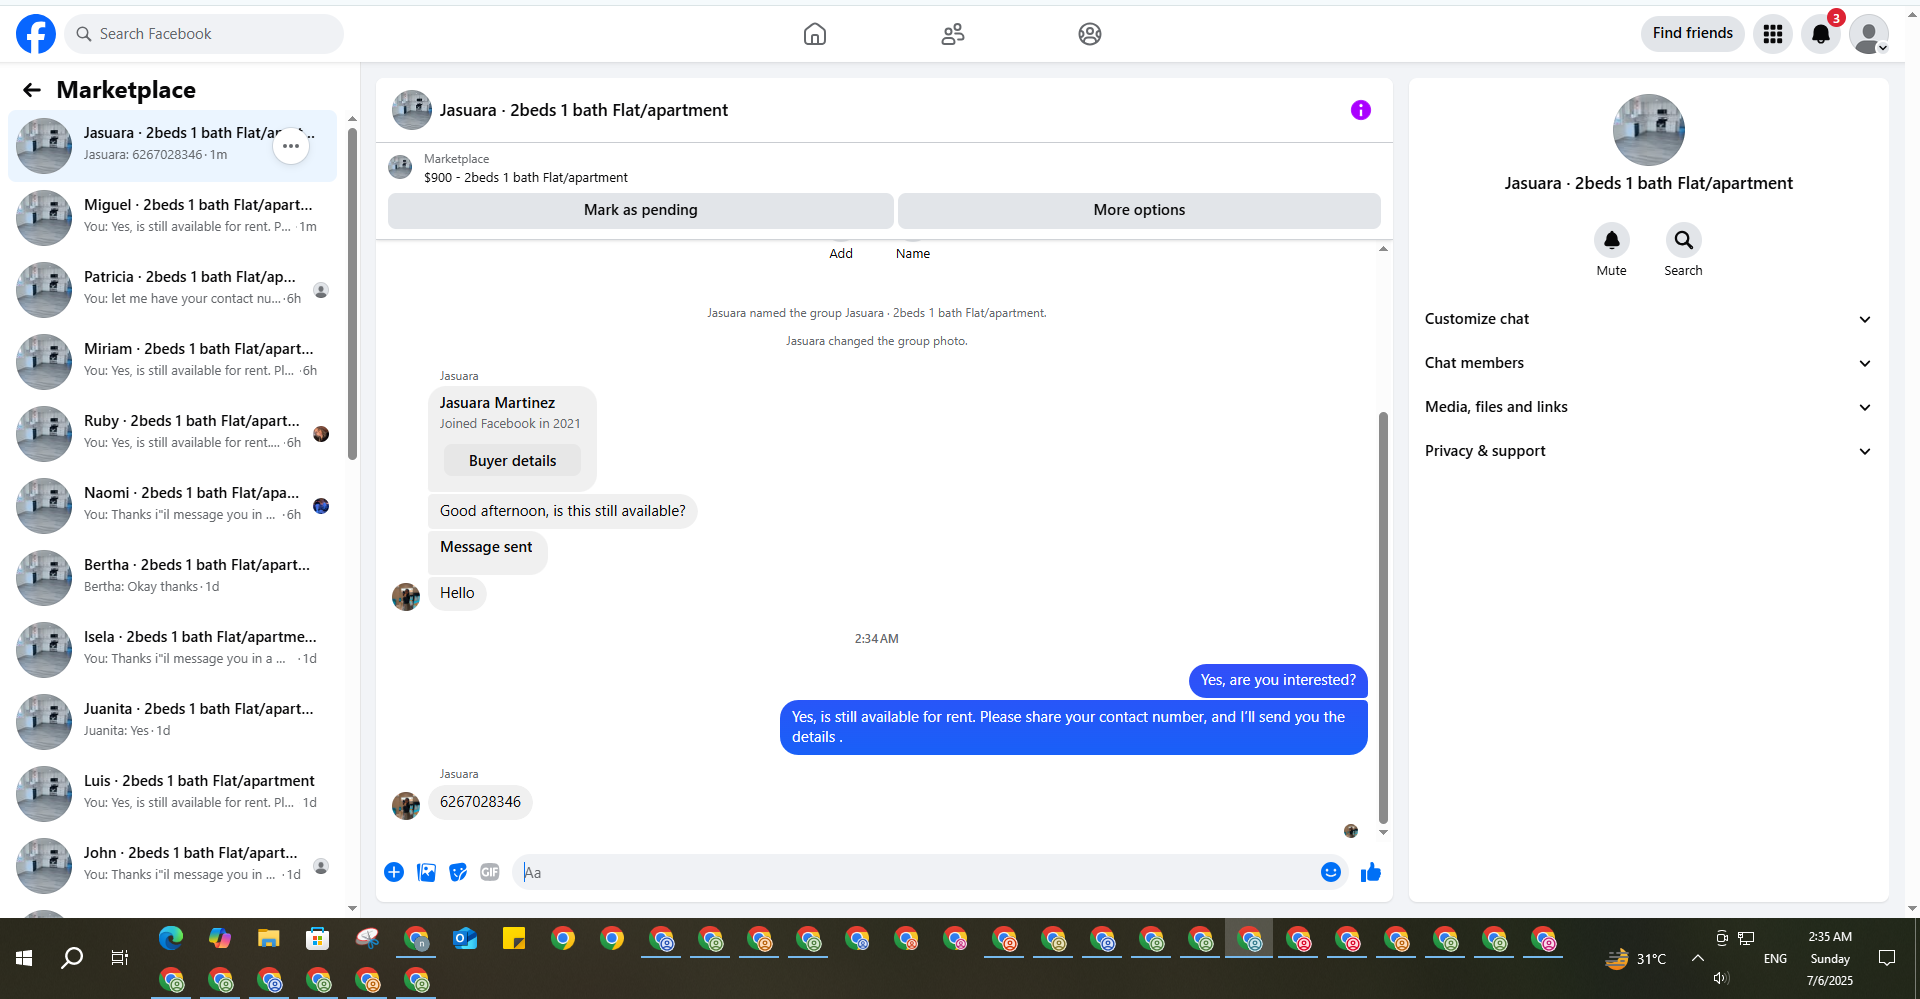Image resolution: width=1920 pixels, height=999 pixels.
Task: Open the Luis 2beds conversation
Action: click(x=172, y=793)
